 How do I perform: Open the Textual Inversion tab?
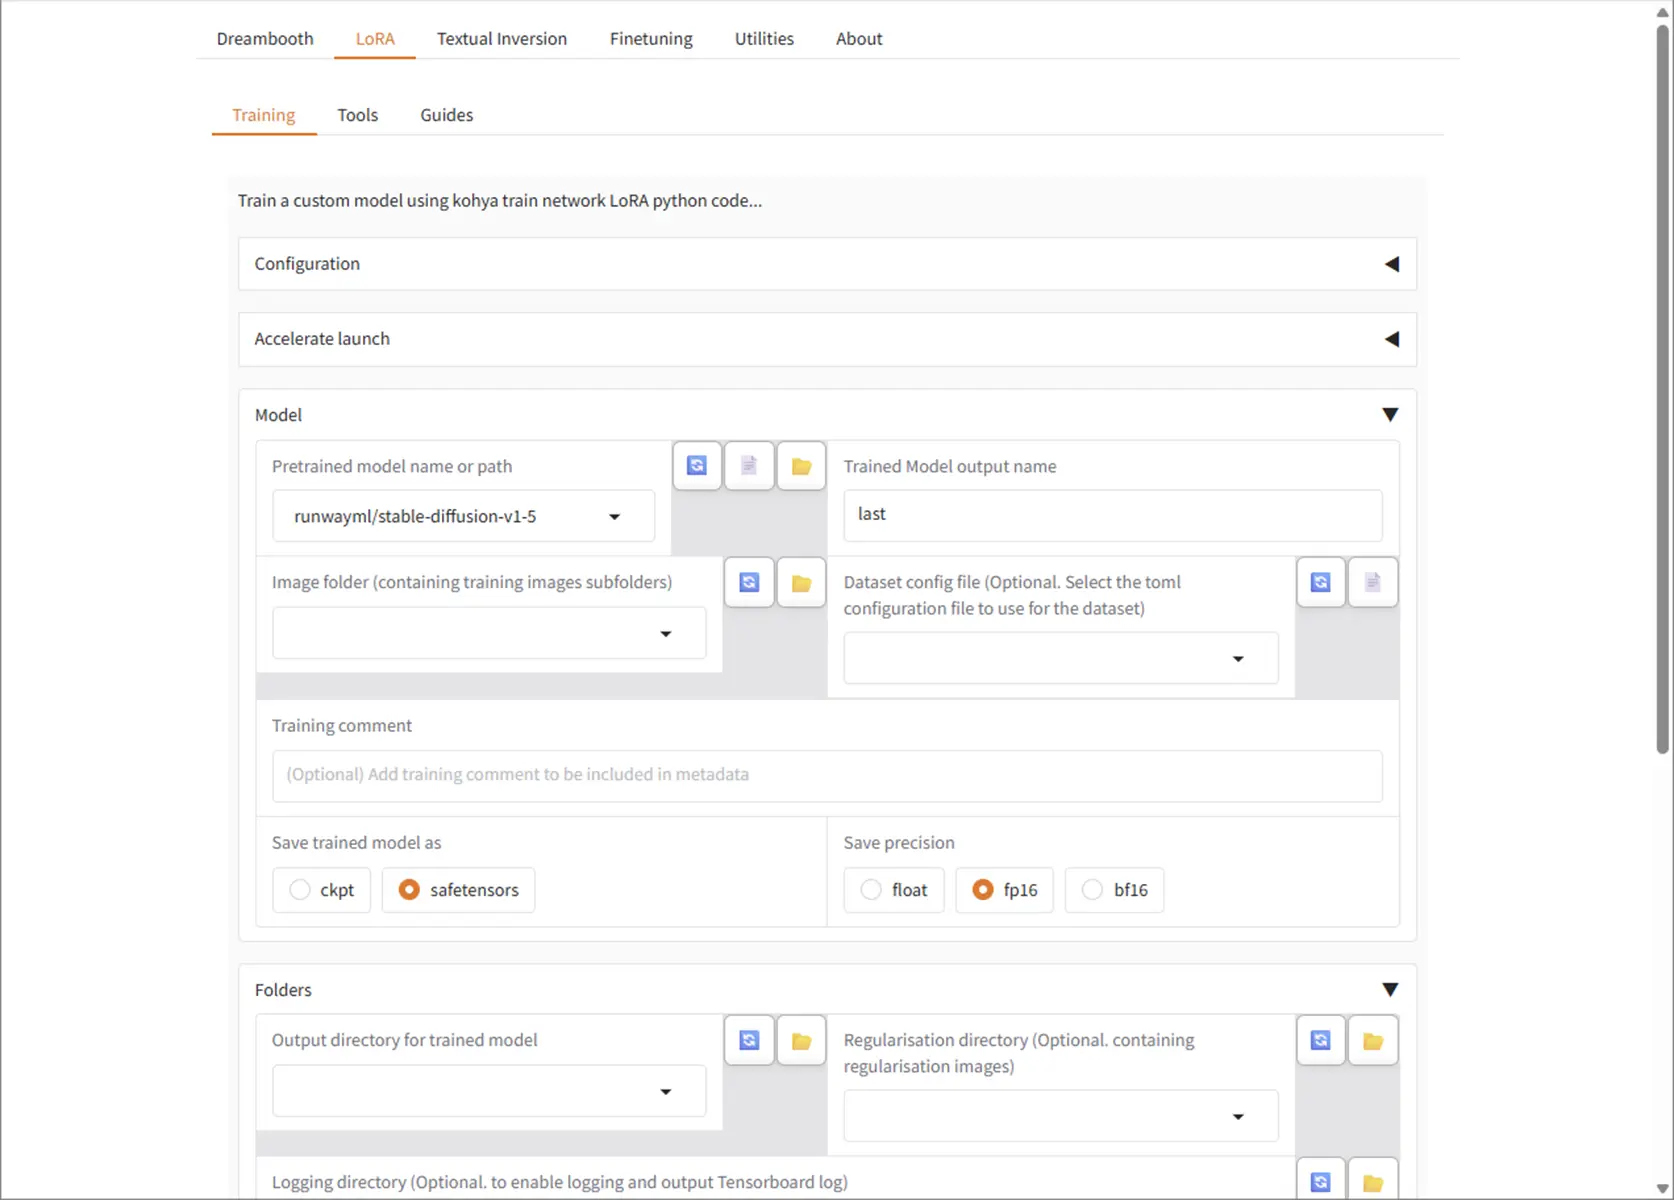tap(502, 39)
